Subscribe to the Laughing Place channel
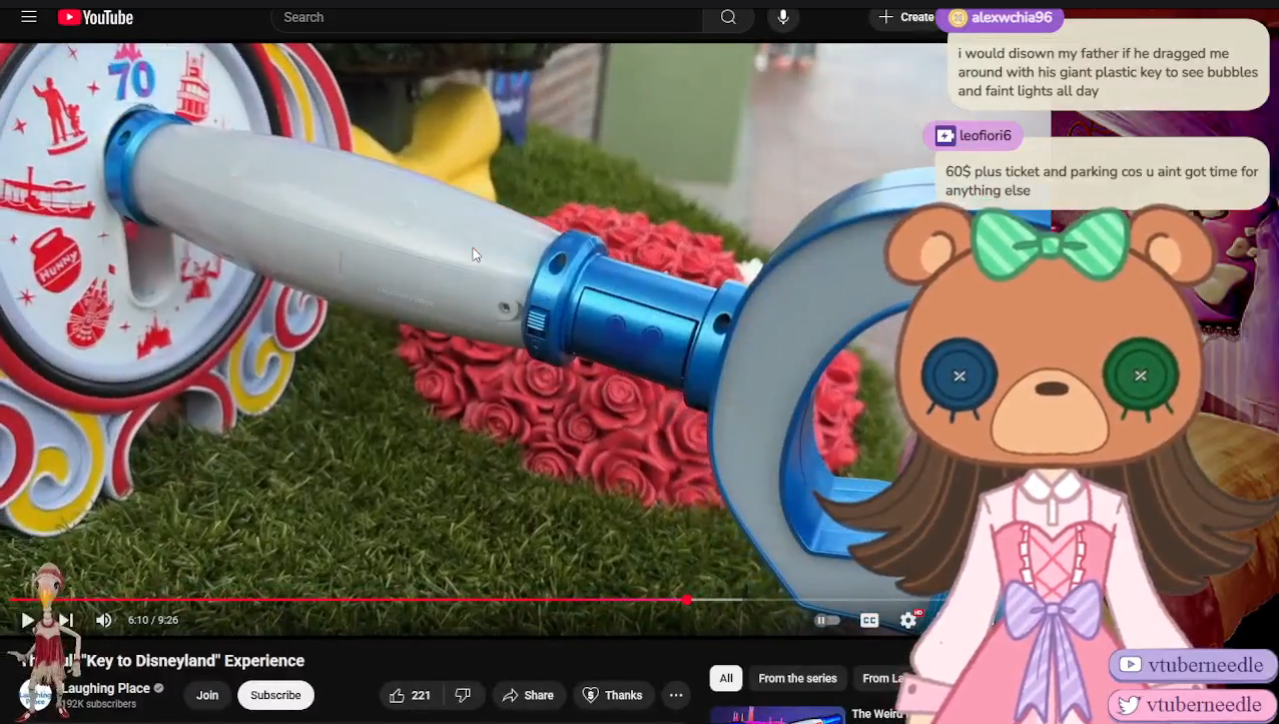Image resolution: width=1279 pixels, height=724 pixels. [275, 695]
